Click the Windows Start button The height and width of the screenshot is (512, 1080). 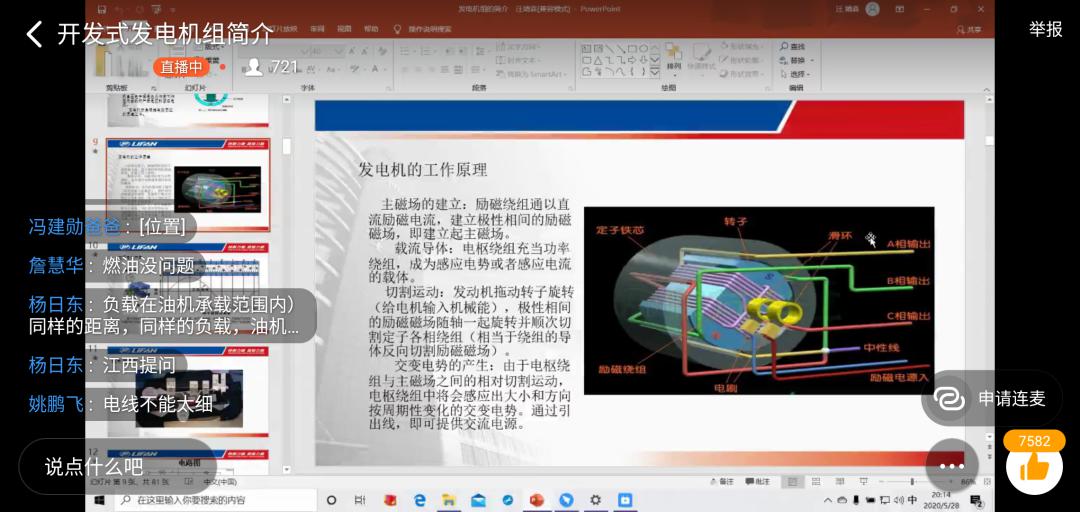[100, 500]
